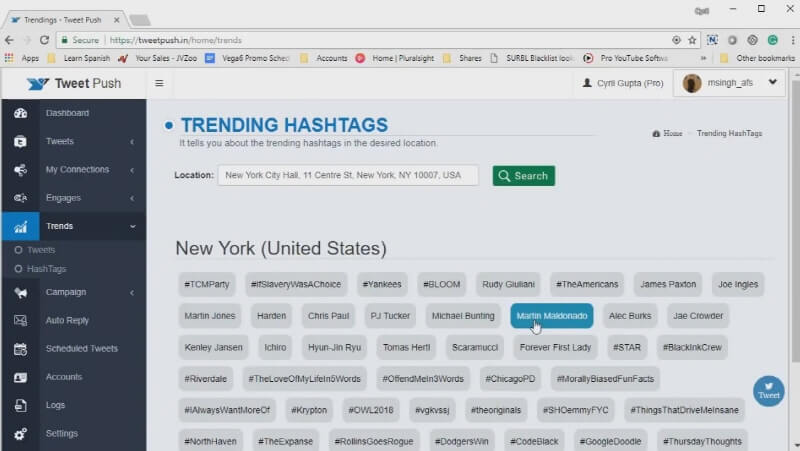This screenshot has height=451, width=800.
Task: Select the #Riverdale hashtag
Action: pos(206,379)
